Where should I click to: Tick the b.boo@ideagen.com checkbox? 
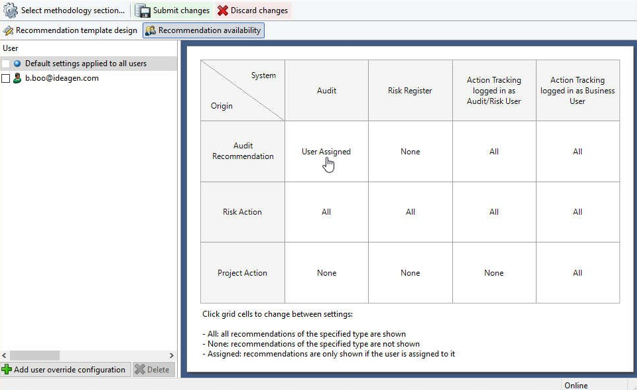(6, 78)
